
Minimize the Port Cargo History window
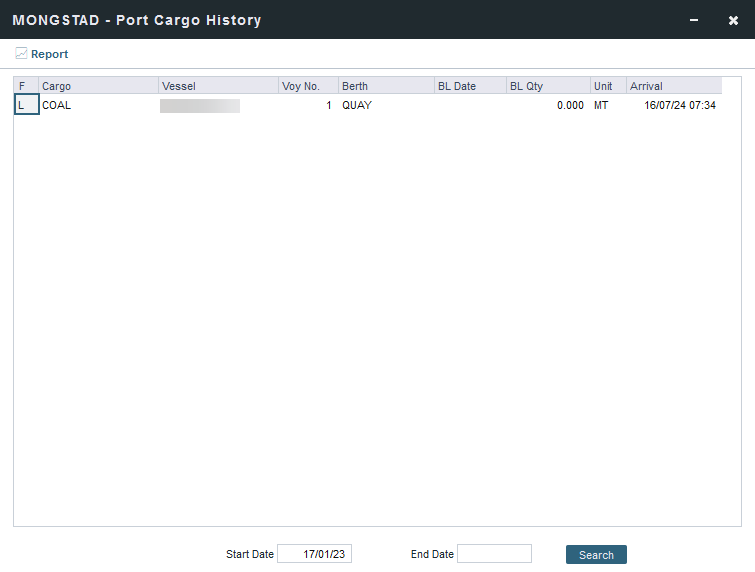(x=694, y=20)
